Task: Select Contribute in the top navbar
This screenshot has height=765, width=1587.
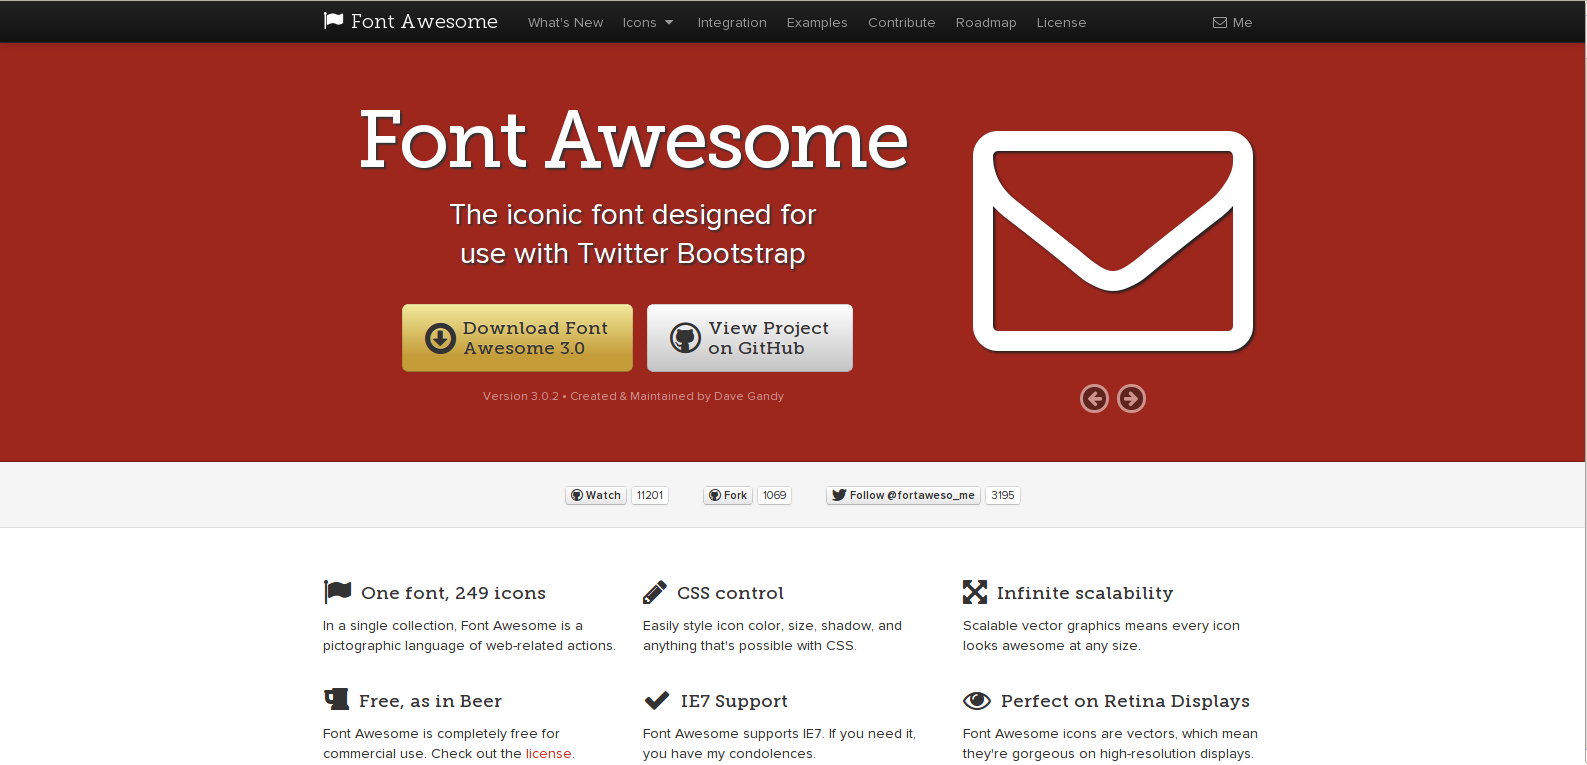Action: 902,22
